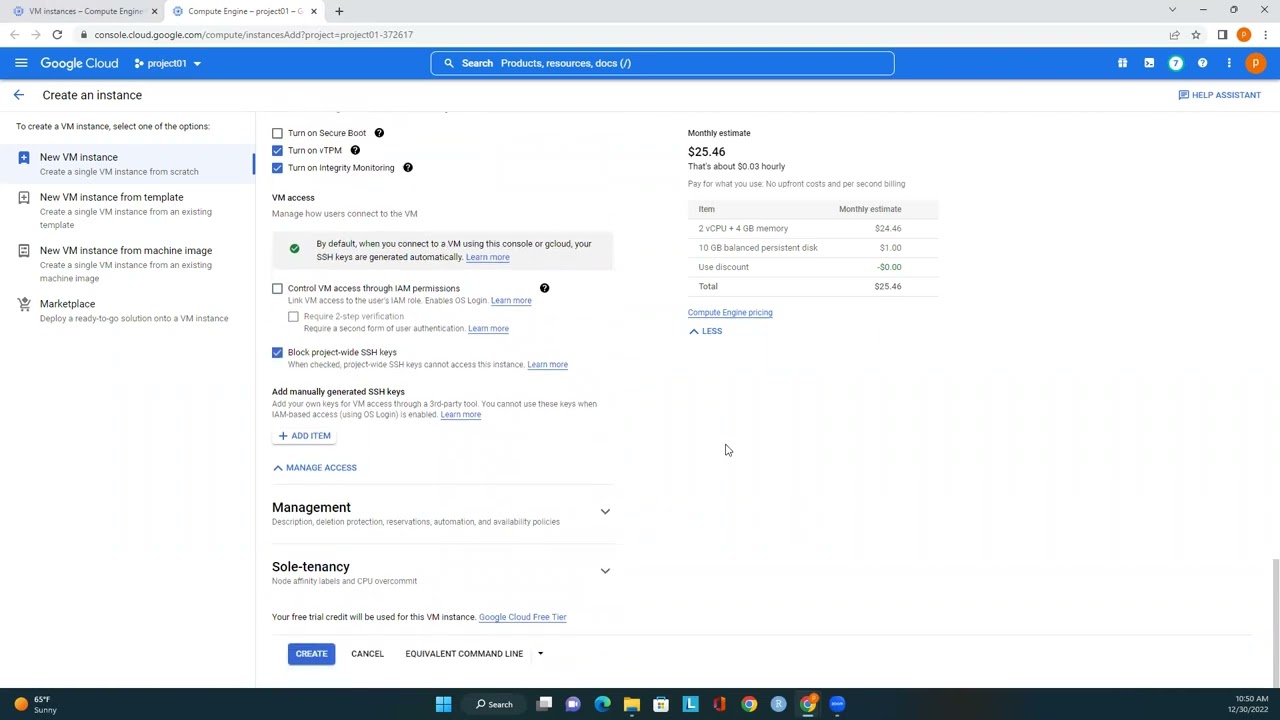
Task: Open Google Cloud Free Tier link
Action: [522, 617]
